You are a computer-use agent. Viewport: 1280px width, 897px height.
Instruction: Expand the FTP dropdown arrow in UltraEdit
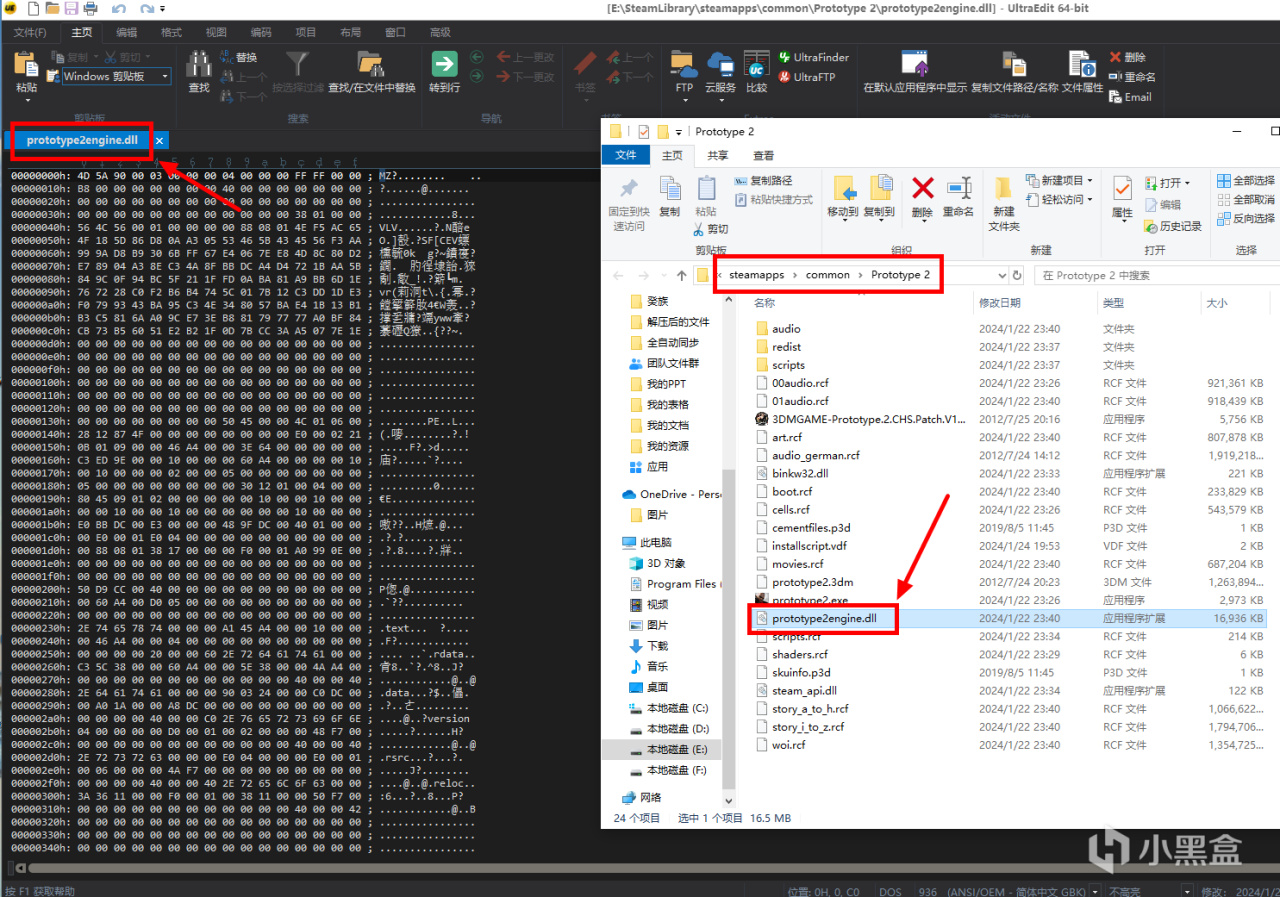click(x=684, y=100)
